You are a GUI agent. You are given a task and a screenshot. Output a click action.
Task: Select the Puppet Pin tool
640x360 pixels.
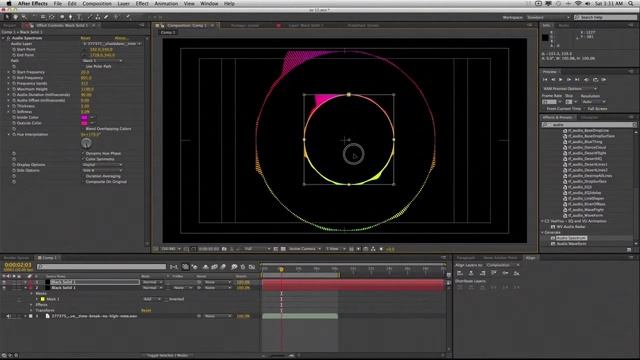tap(128, 17)
